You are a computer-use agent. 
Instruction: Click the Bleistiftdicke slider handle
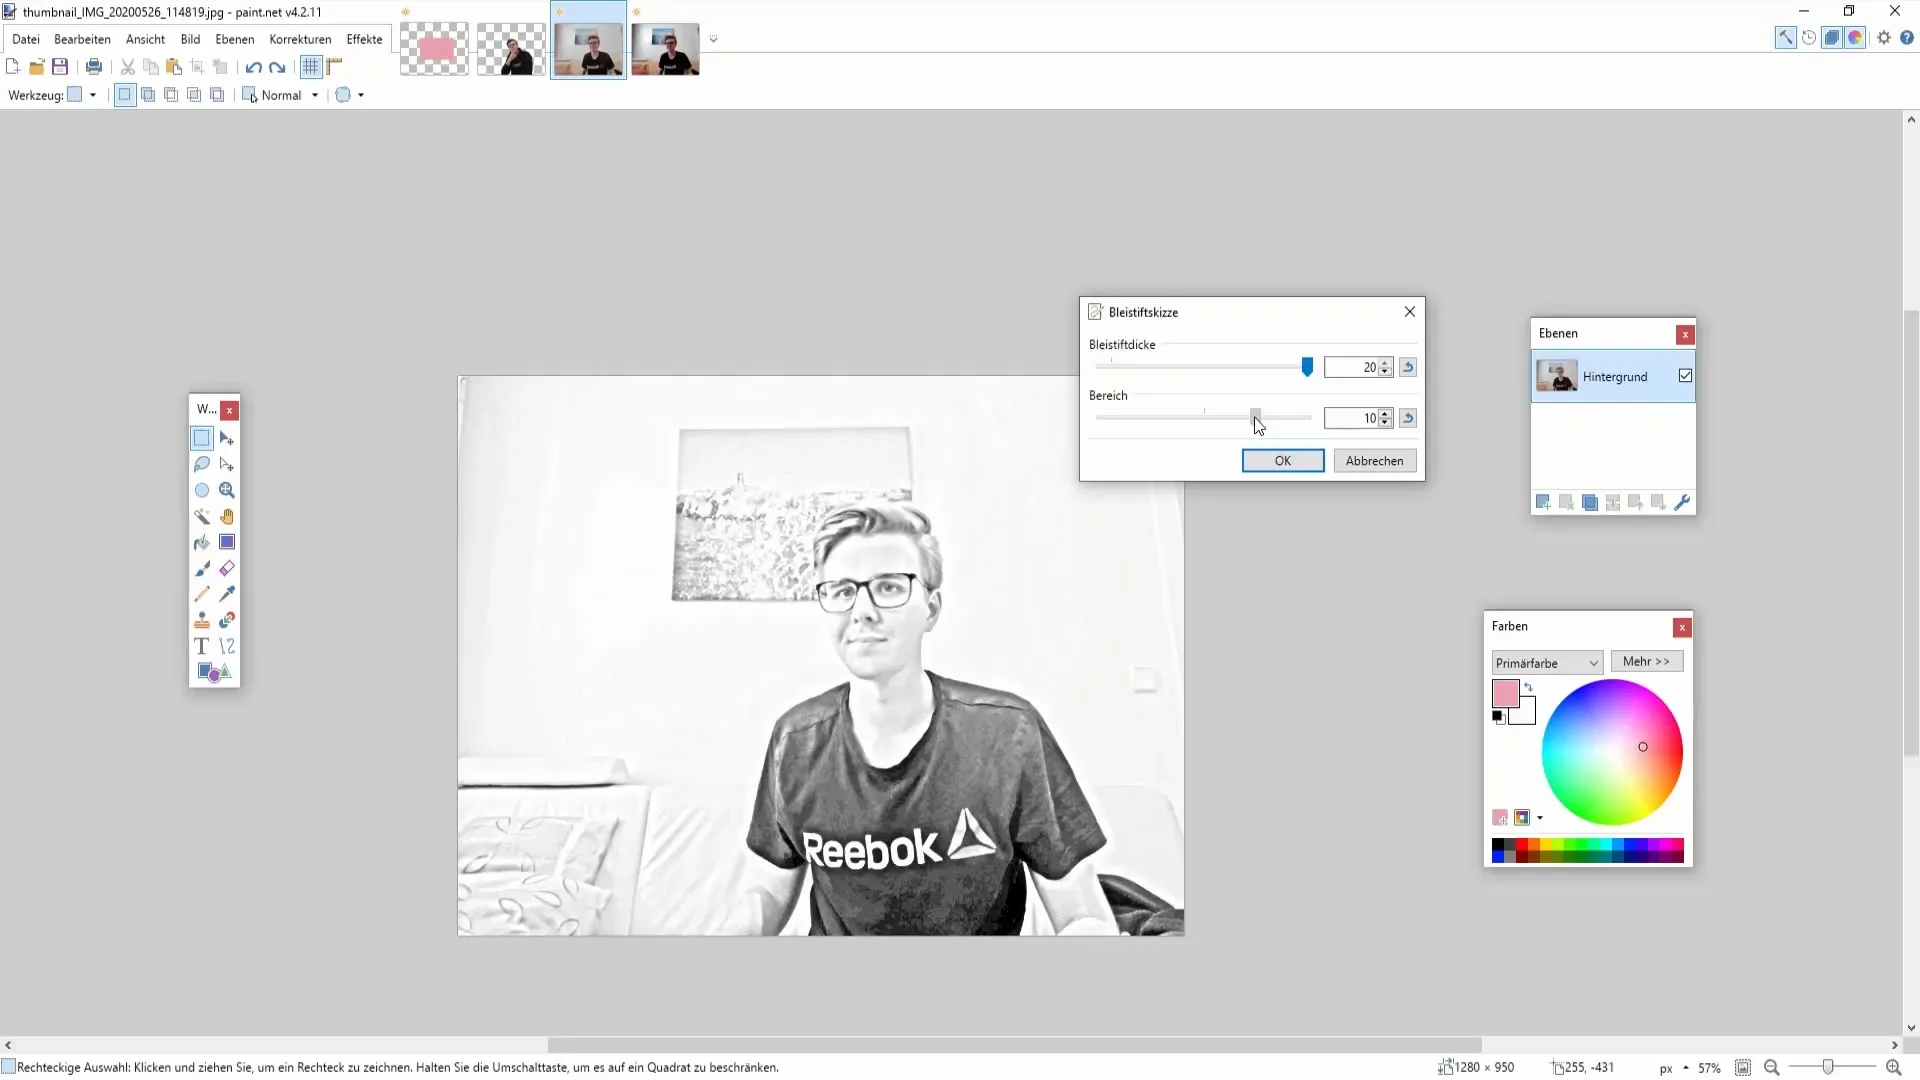pyautogui.click(x=1307, y=367)
